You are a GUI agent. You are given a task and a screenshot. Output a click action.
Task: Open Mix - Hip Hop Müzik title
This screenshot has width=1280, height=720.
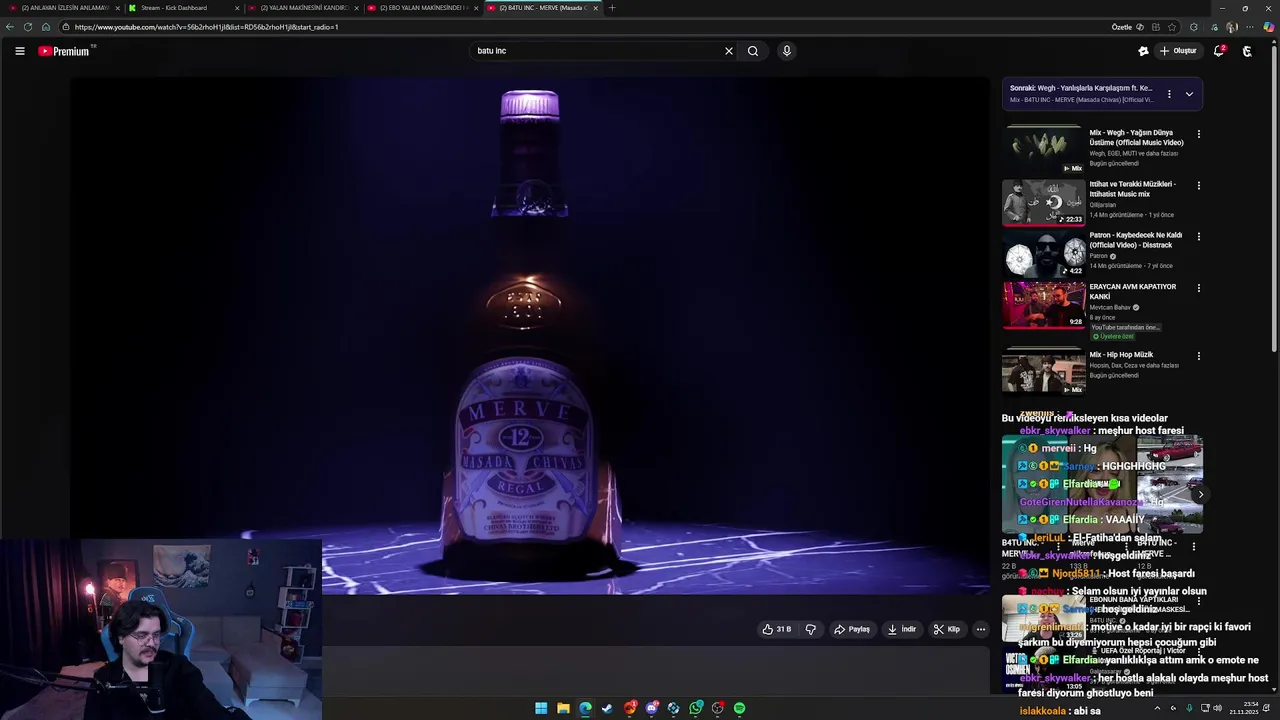(x=1121, y=355)
